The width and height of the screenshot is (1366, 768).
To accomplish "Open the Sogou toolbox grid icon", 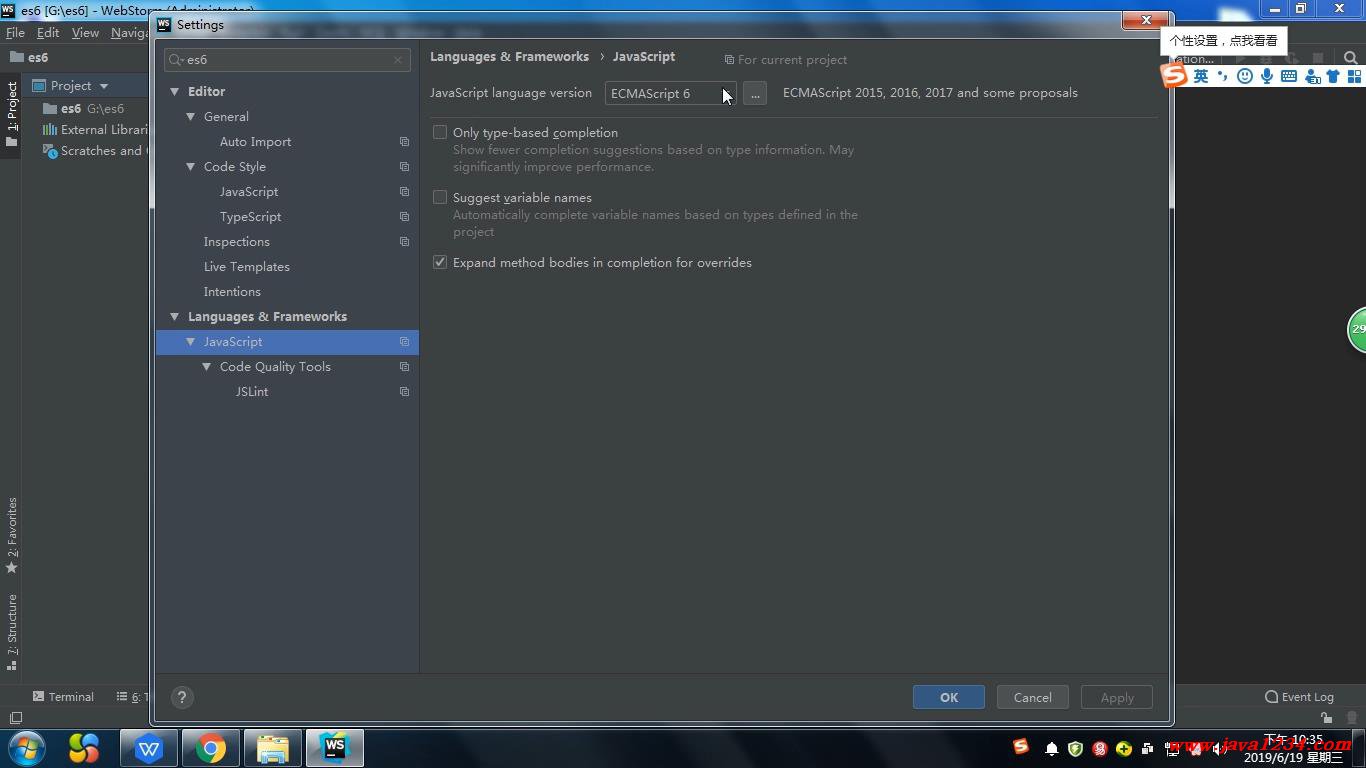I will coord(1355,76).
